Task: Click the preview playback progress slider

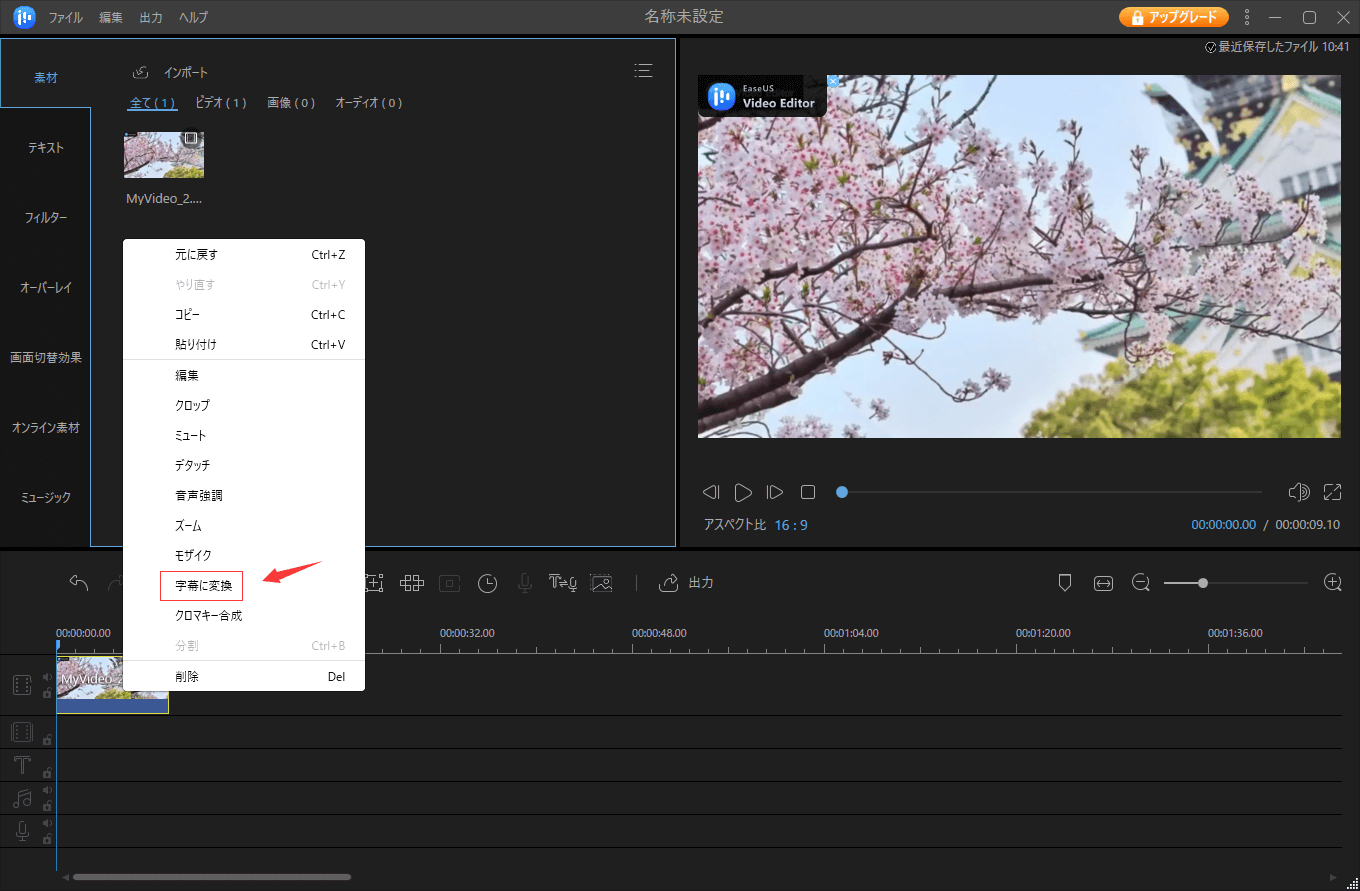Action: pyautogui.click(x=1049, y=492)
